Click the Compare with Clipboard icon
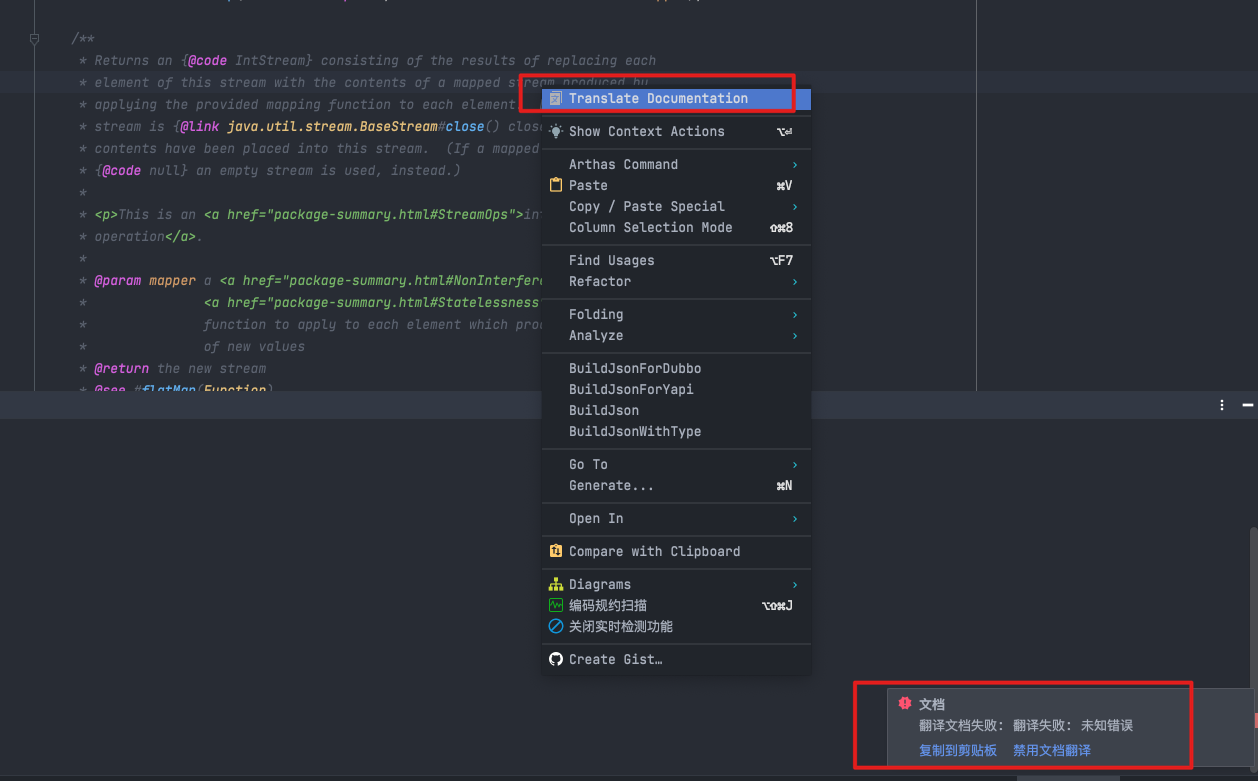 556,551
